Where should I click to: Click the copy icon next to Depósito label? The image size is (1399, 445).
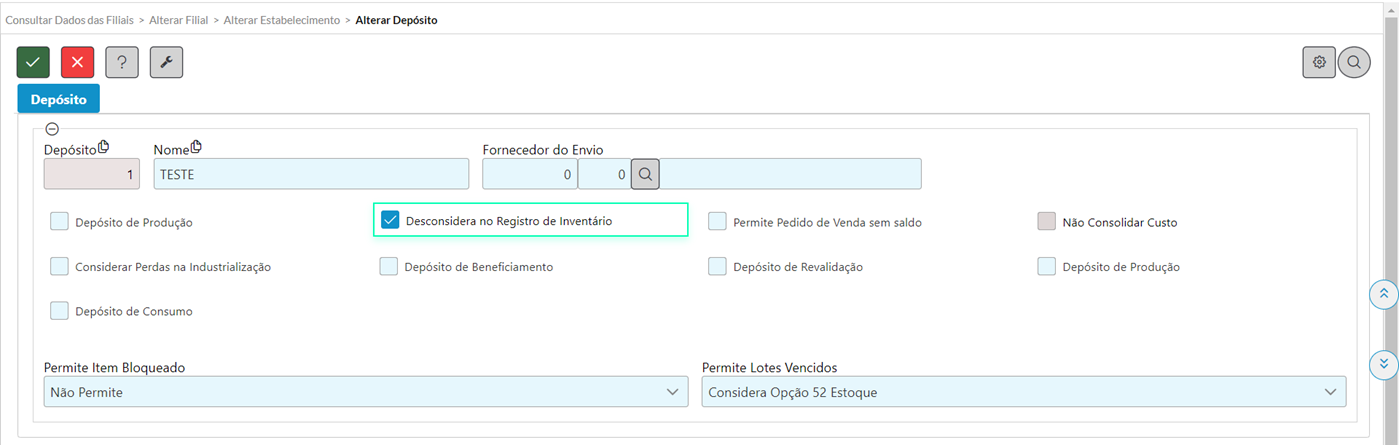pos(104,147)
